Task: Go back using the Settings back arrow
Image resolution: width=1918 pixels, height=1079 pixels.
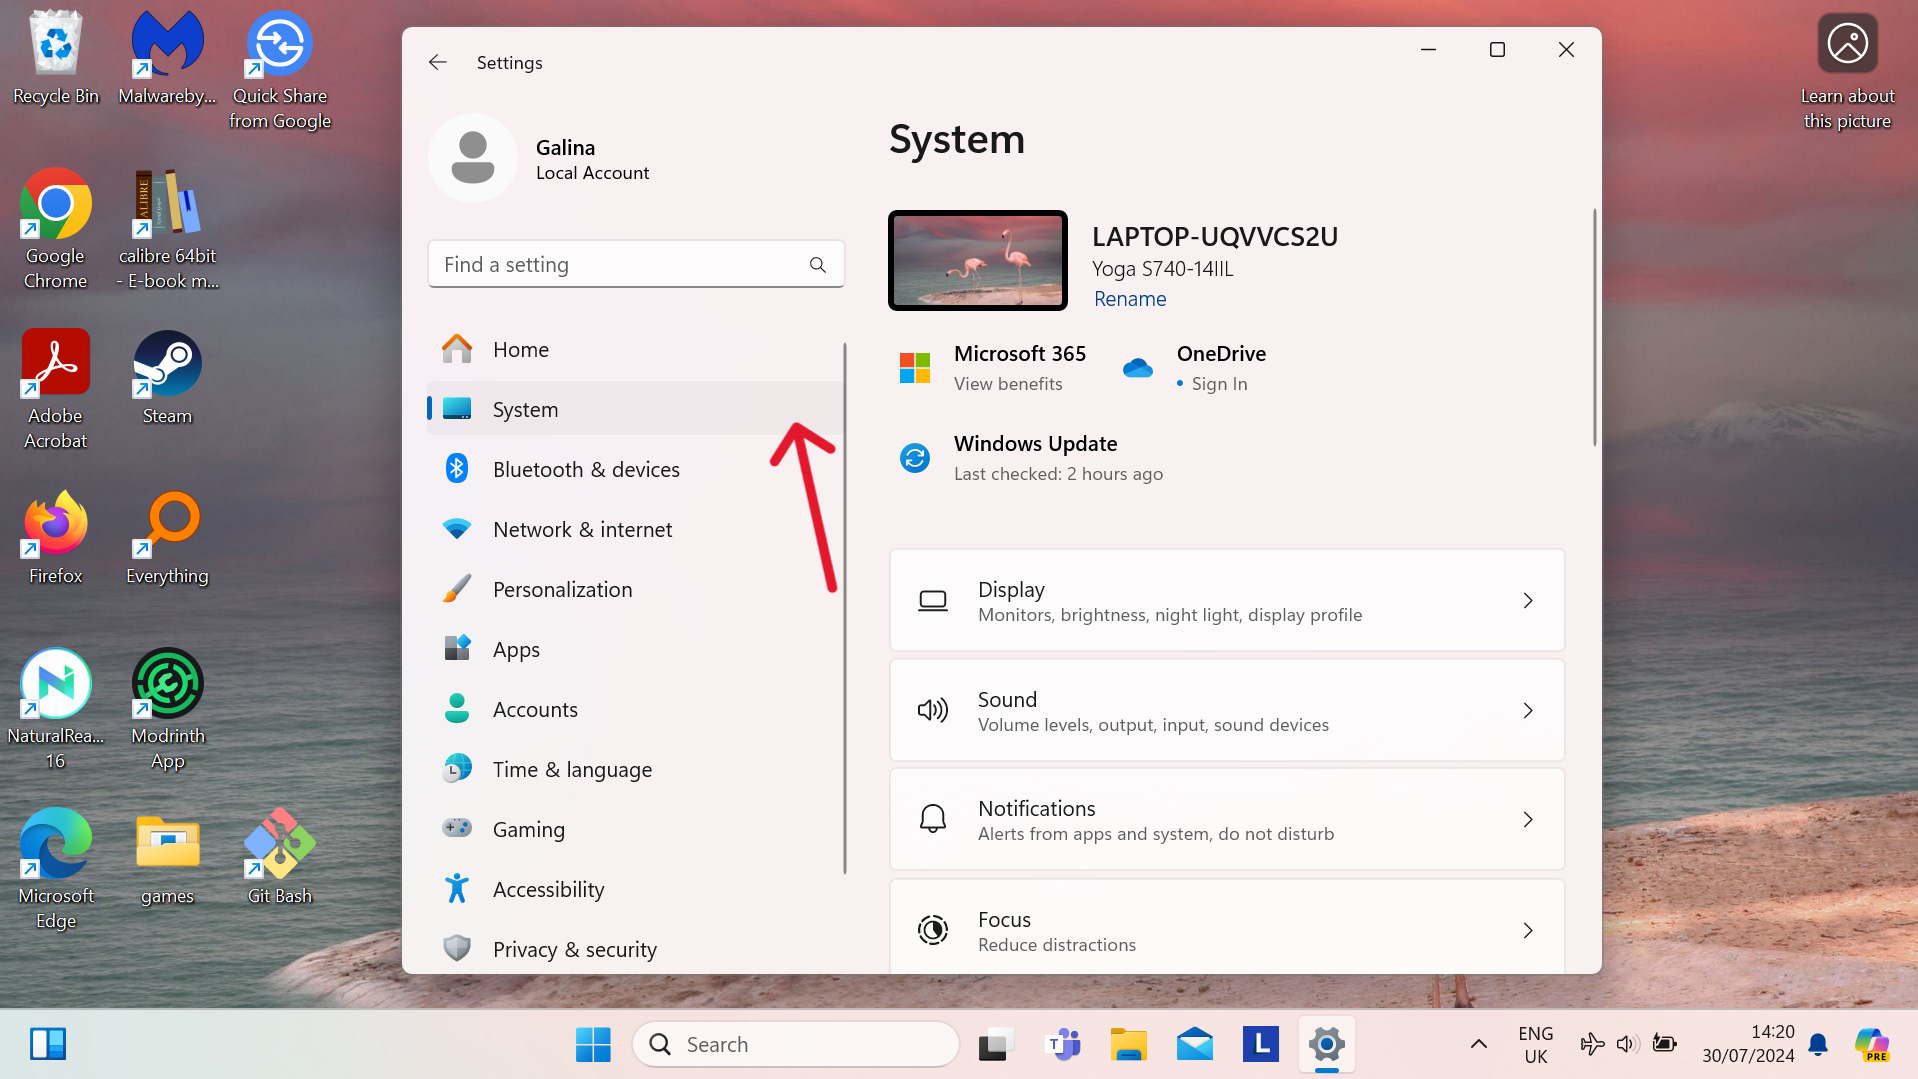Action: tap(437, 62)
